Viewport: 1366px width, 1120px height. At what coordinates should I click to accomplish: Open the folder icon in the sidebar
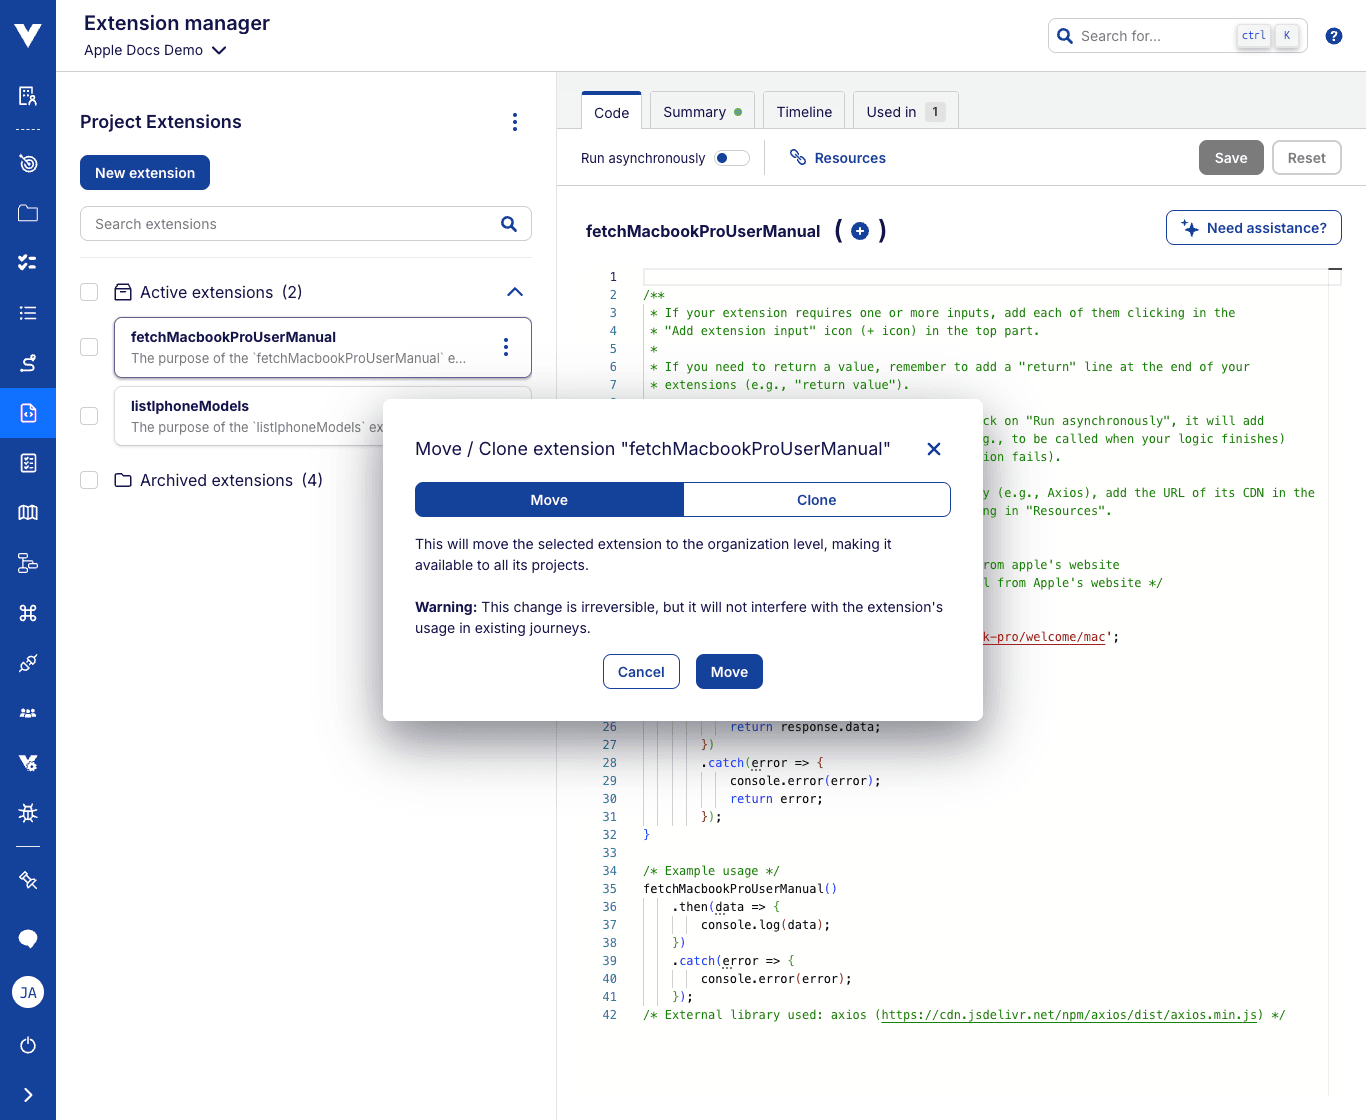point(28,213)
